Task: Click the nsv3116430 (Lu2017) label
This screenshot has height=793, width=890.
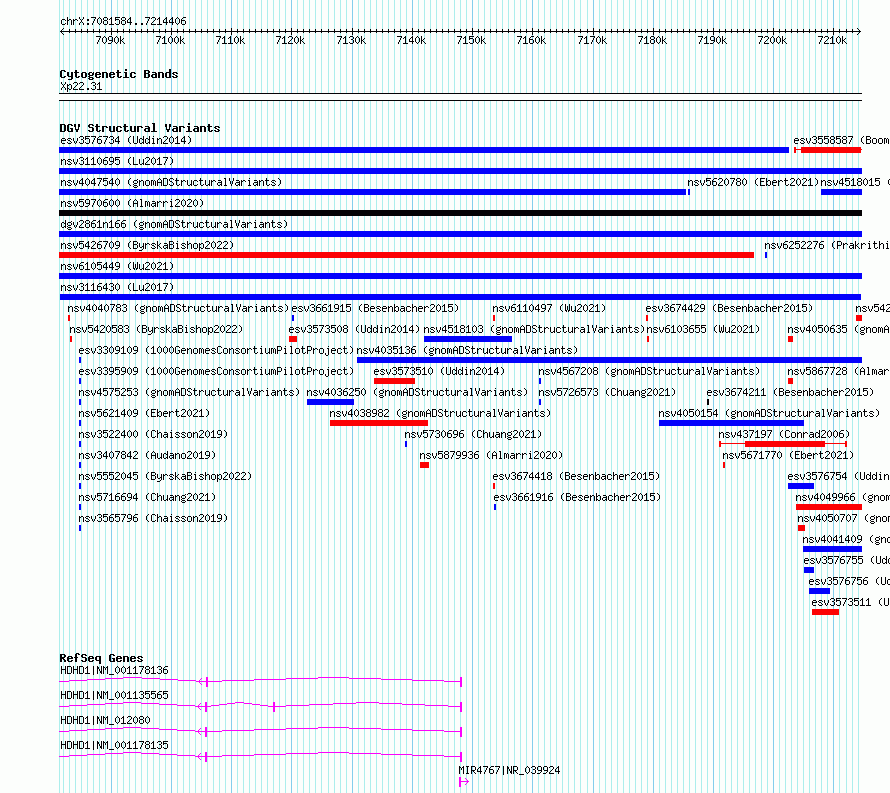Action: 117,287
